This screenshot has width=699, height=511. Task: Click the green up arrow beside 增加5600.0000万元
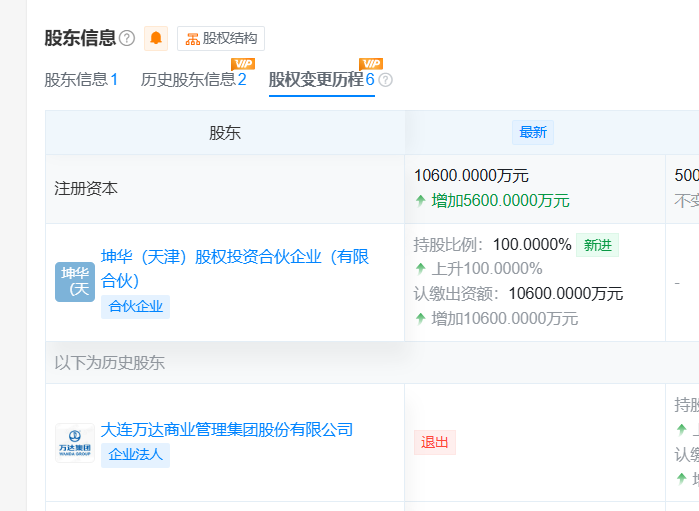coord(420,201)
